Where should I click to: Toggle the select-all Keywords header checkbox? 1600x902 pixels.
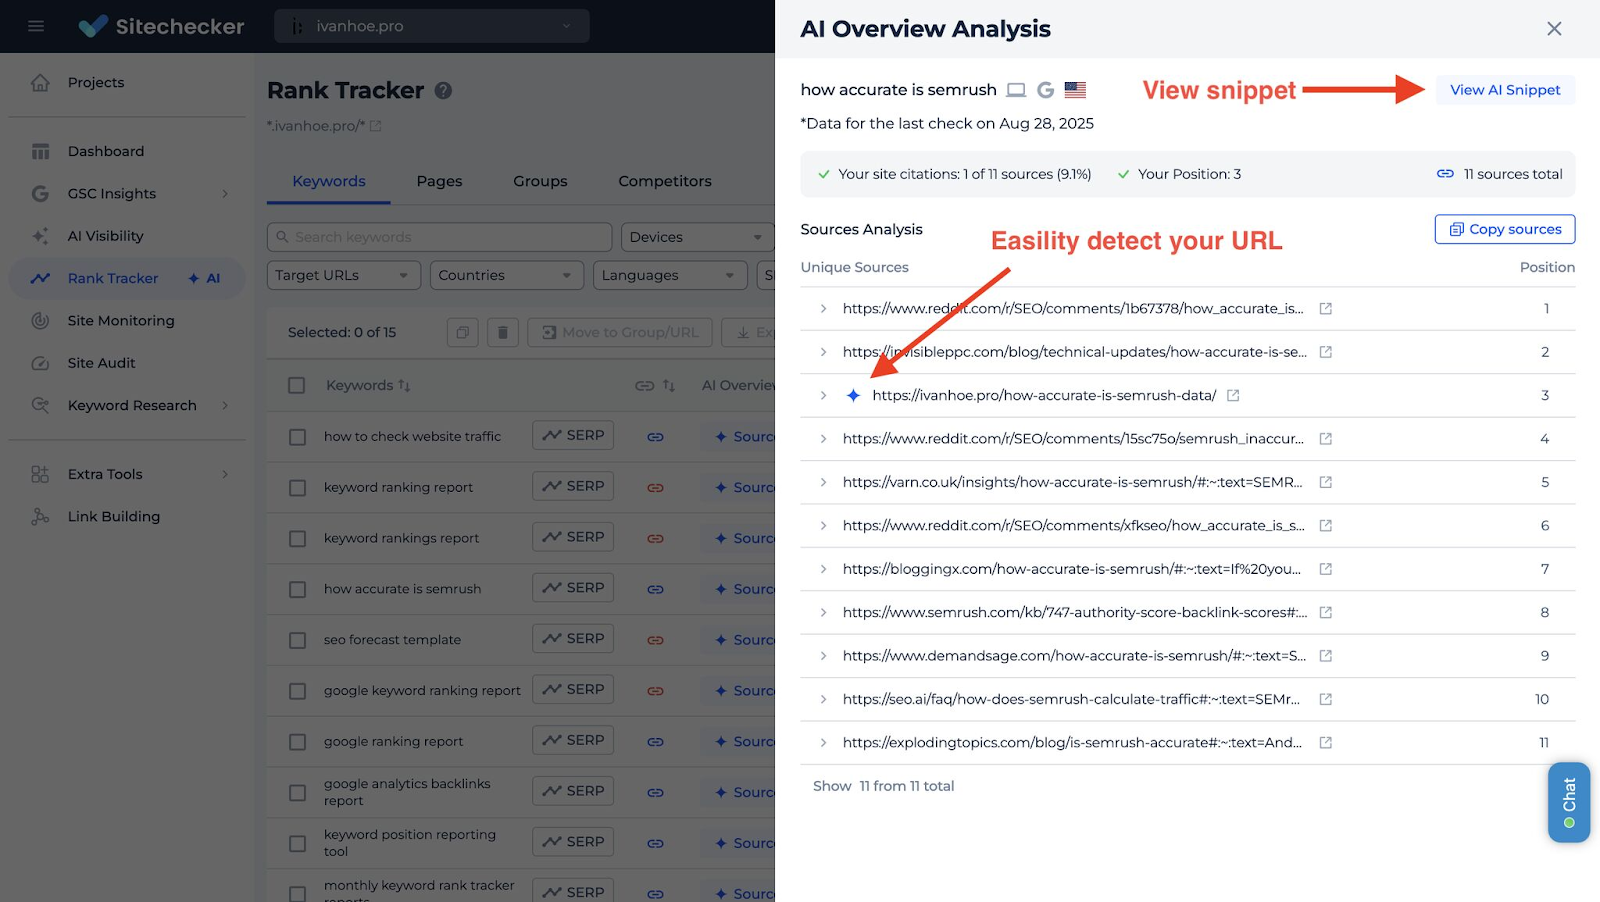tap(297, 386)
